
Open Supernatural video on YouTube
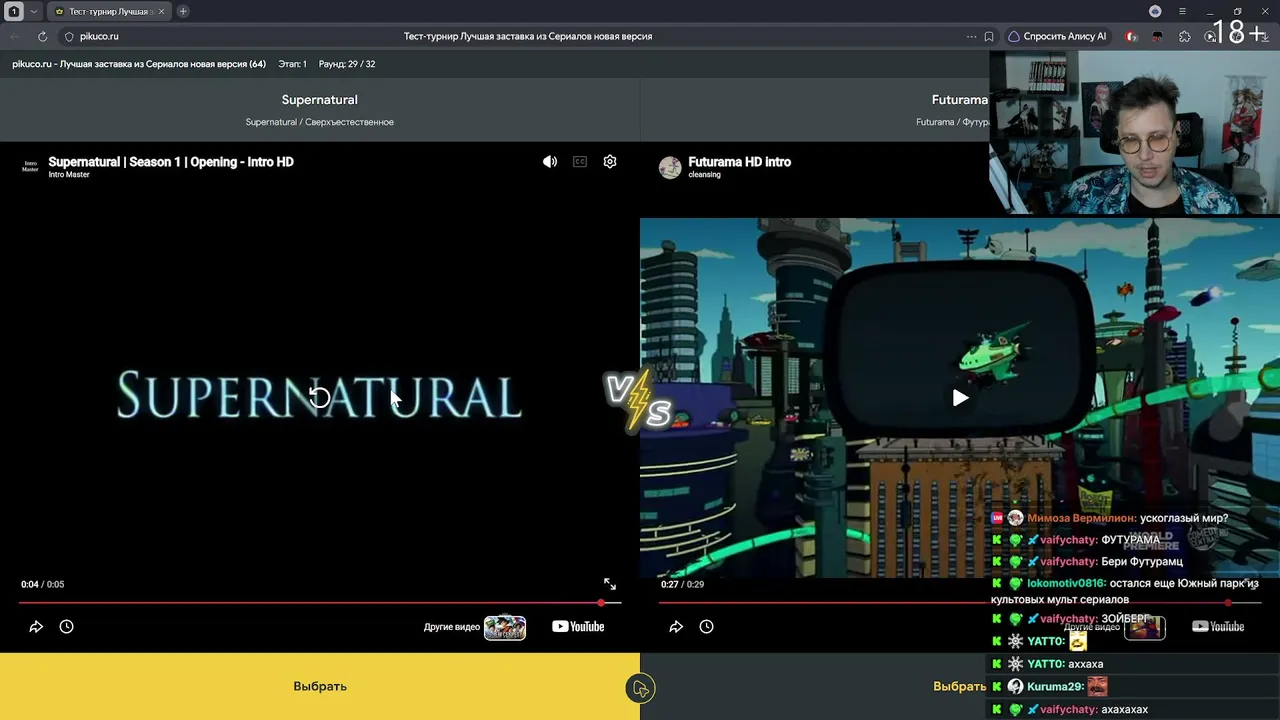click(x=578, y=627)
